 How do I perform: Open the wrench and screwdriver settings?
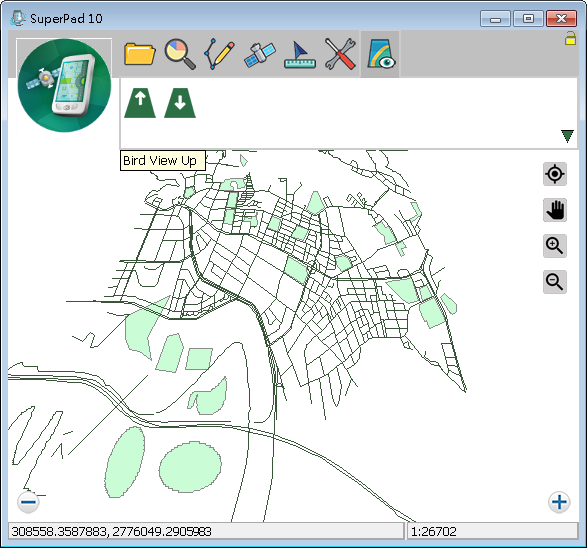(340, 54)
